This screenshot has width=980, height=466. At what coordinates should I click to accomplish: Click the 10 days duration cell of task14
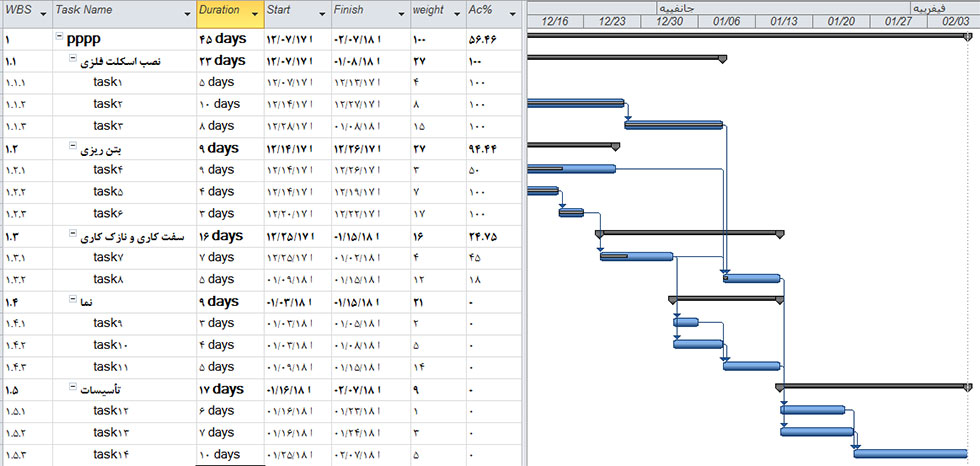tap(230, 454)
